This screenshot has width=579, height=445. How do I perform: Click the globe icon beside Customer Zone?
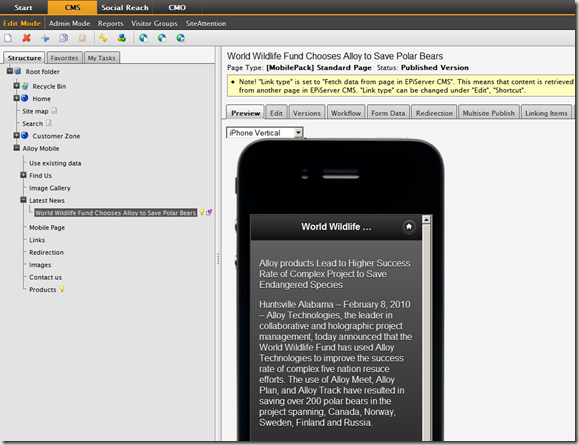pyautogui.click(x=25, y=136)
